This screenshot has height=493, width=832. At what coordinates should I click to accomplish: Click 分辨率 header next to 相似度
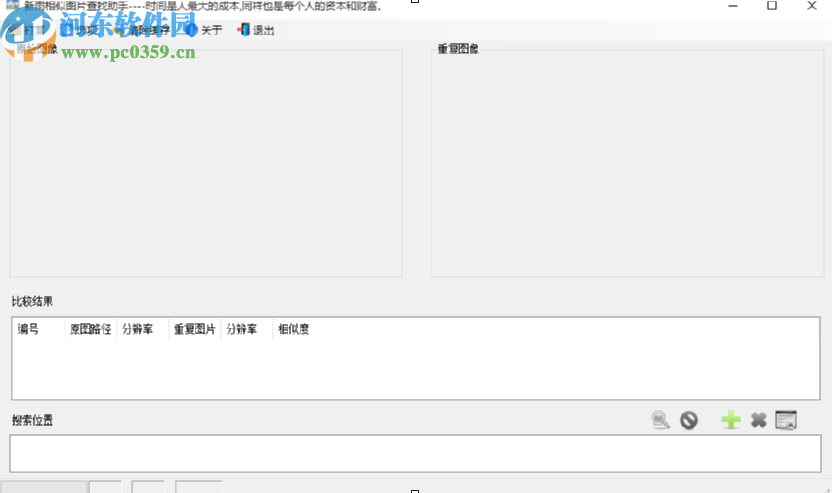pyautogui.click(x=247, y=329)
